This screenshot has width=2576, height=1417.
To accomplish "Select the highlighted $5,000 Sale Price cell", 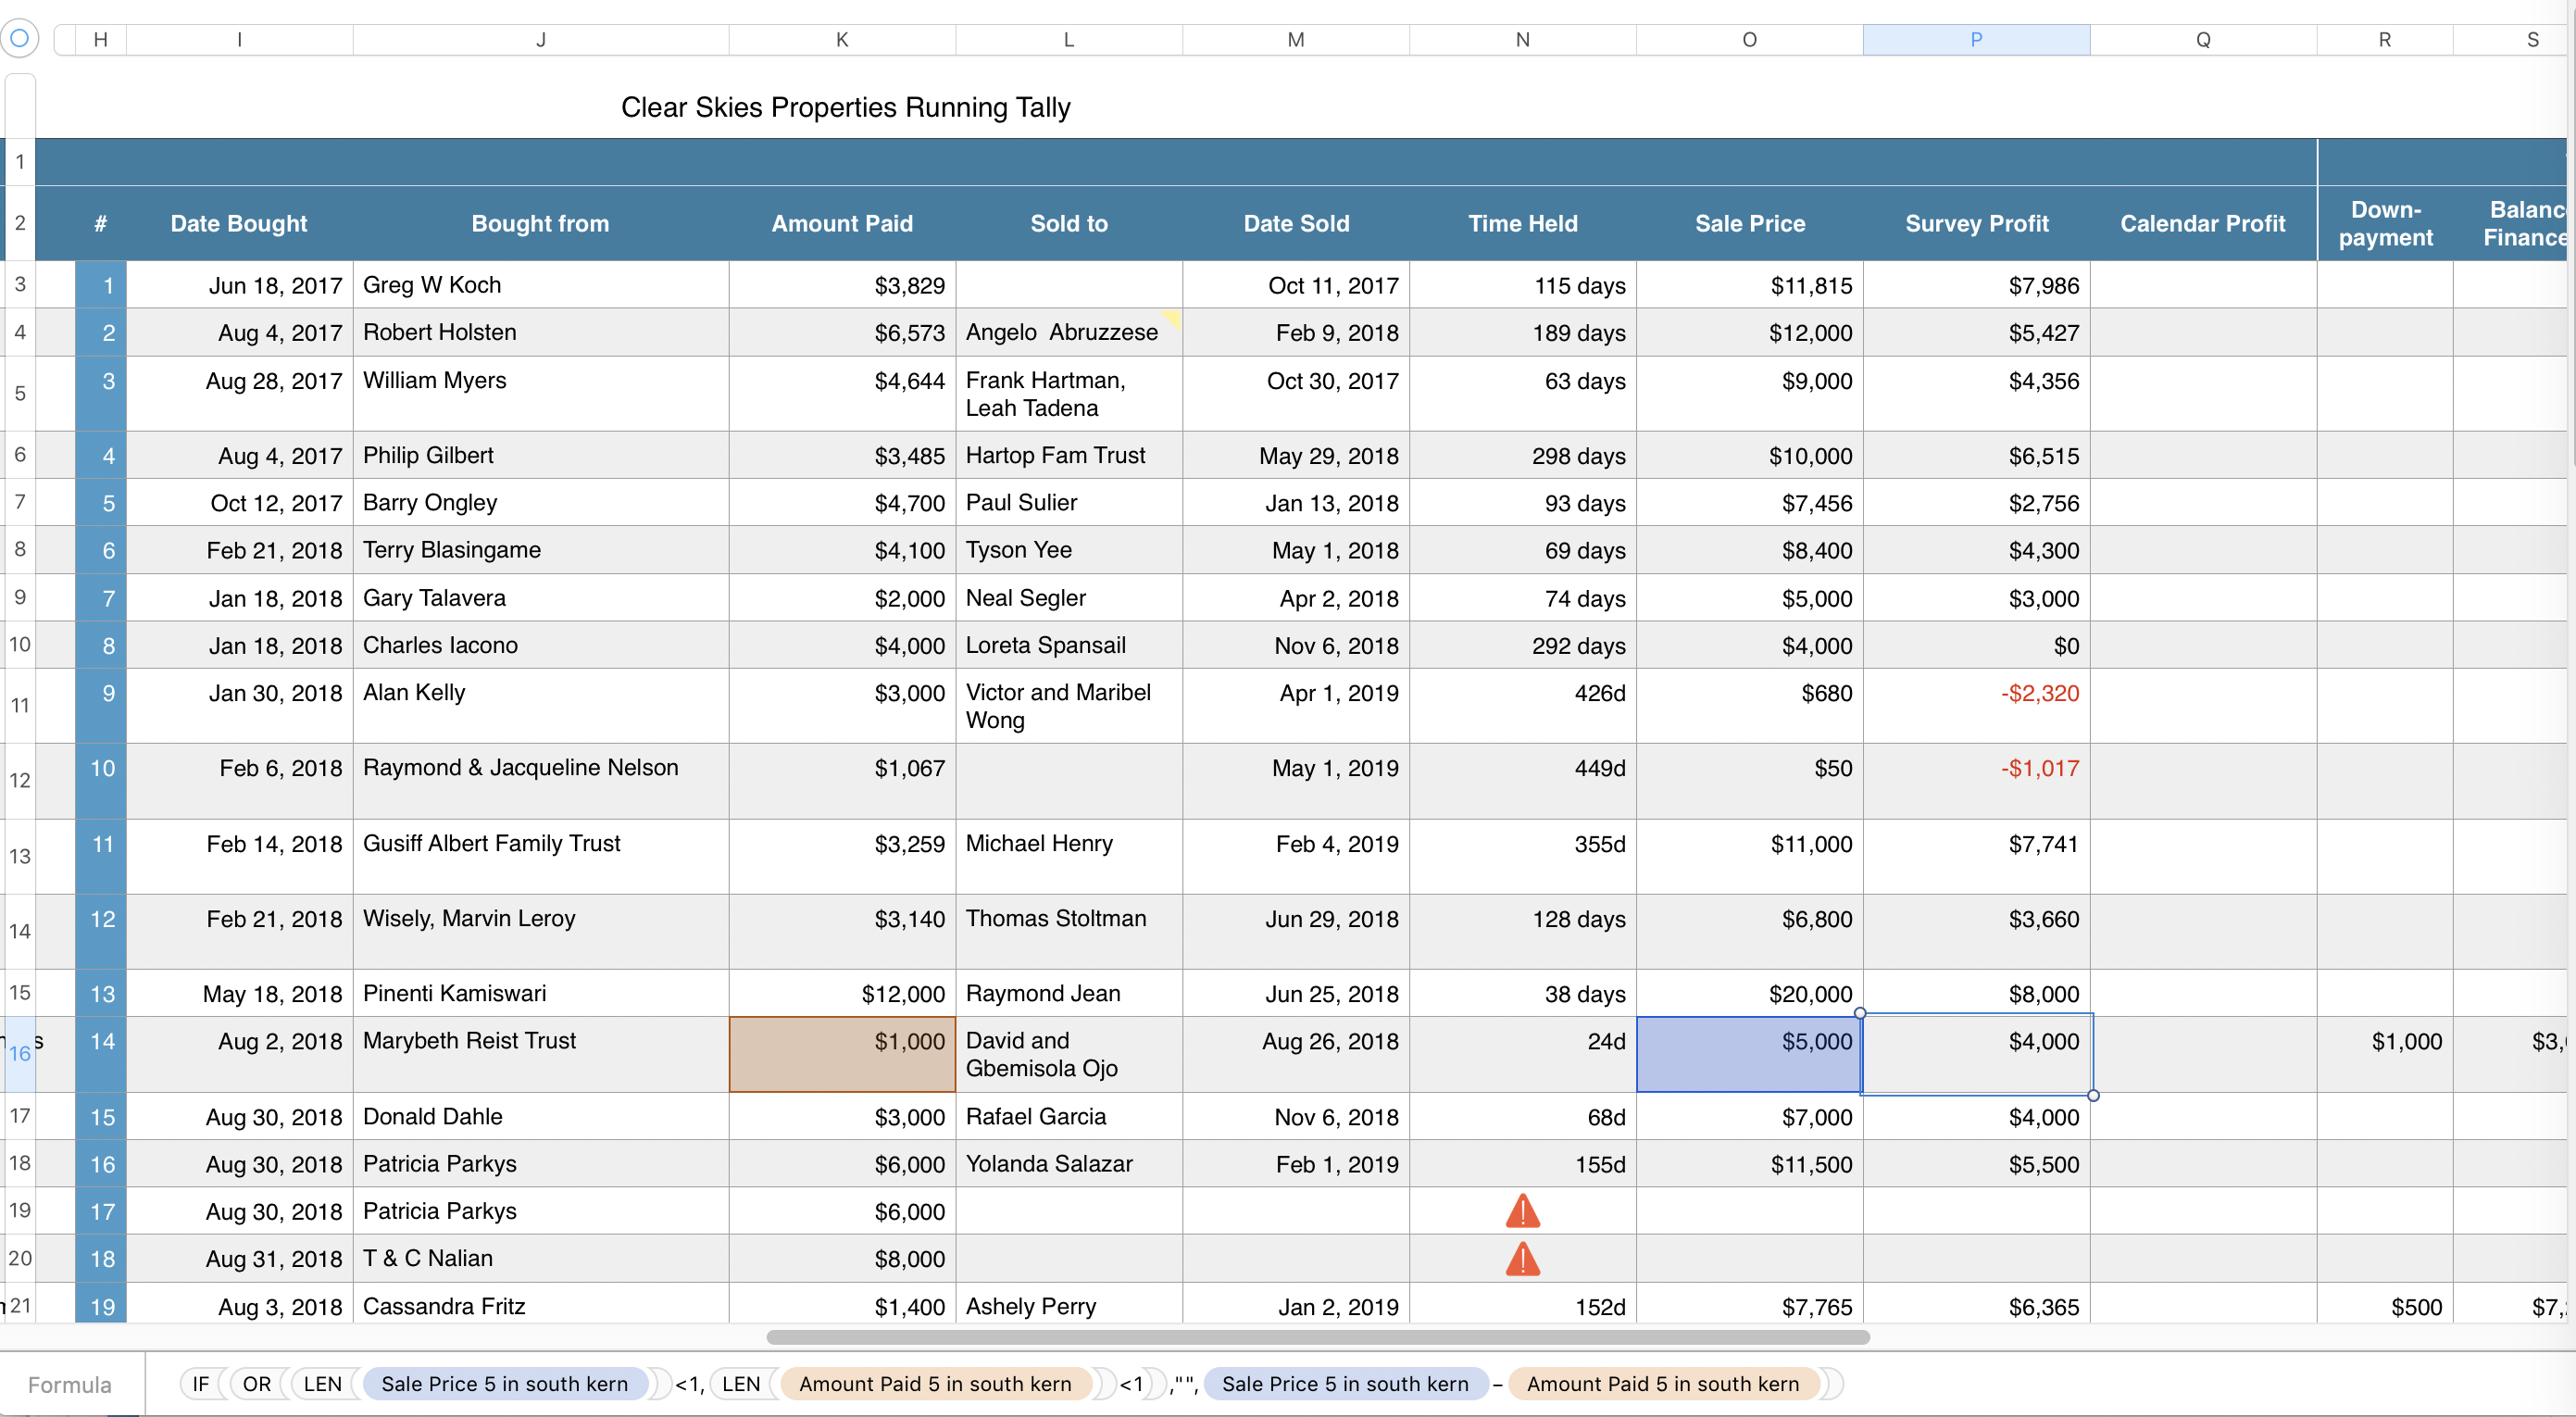I will tap(1748, 1053).
